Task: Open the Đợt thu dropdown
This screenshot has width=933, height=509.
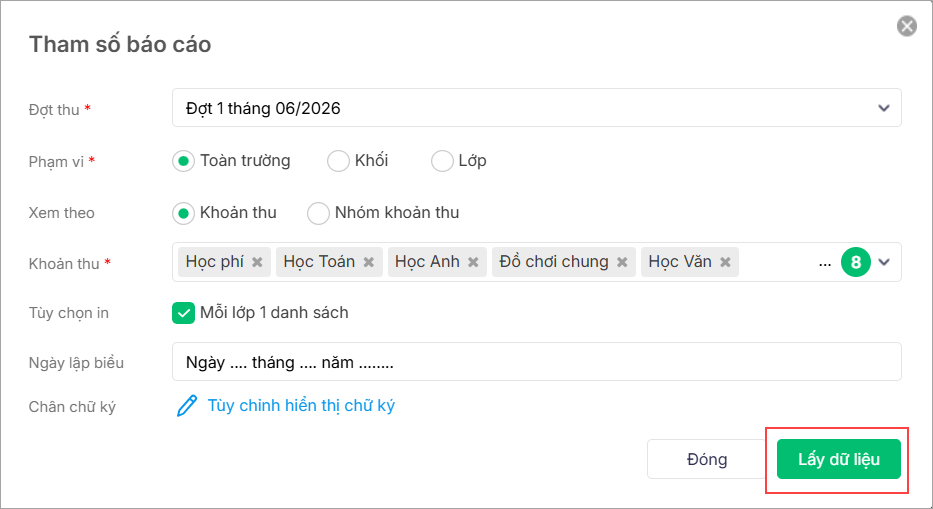Action: tap(536, 108)
